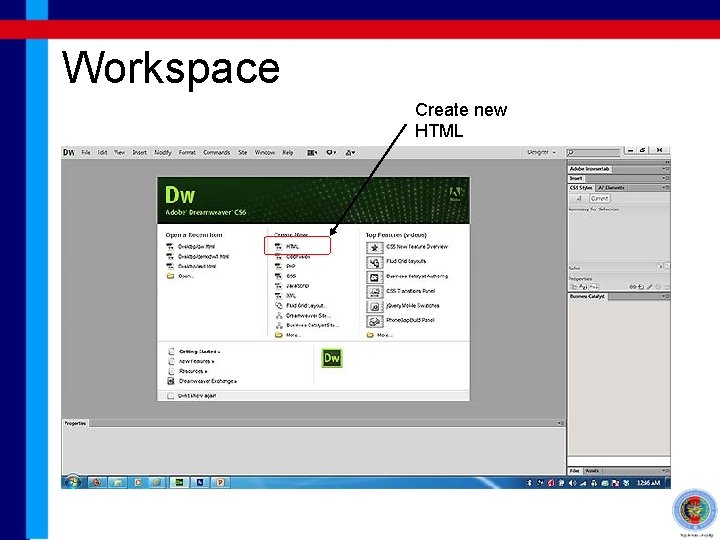This screenshot has height=540, width=720.
Task: Open the Business Catalyst panel options menu
Action: point(665,296)
